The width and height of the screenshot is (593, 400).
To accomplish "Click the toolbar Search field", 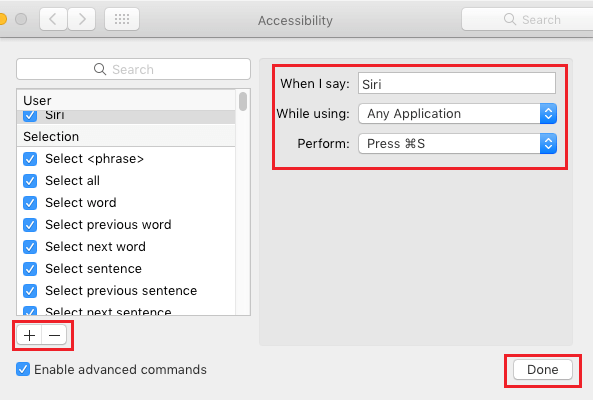I will (x=527, y=19).
